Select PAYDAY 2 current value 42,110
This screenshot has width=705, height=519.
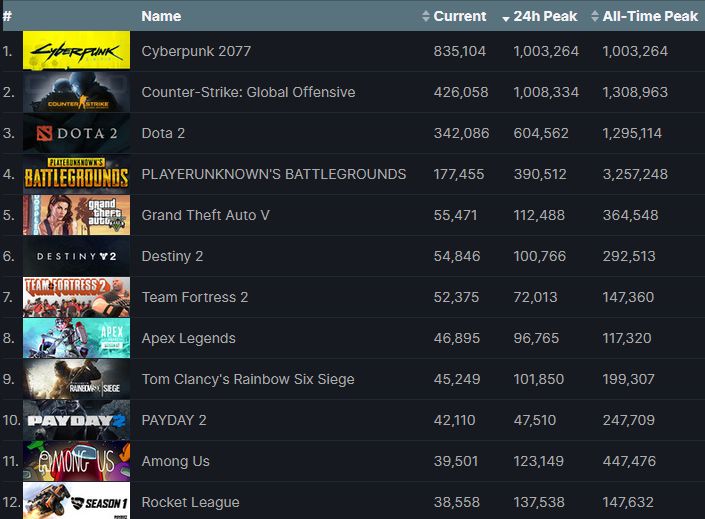tap(454, 420)
